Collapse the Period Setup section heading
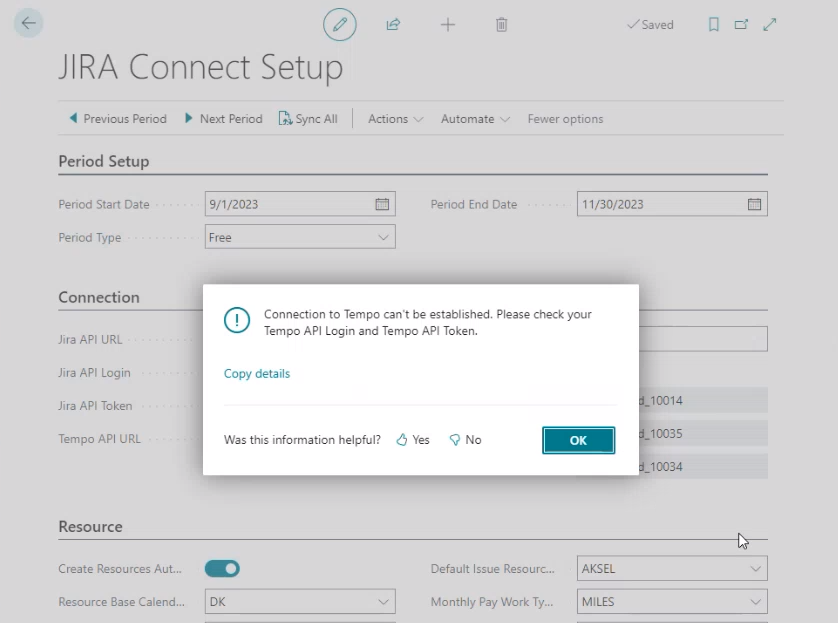 pos(104,161)
